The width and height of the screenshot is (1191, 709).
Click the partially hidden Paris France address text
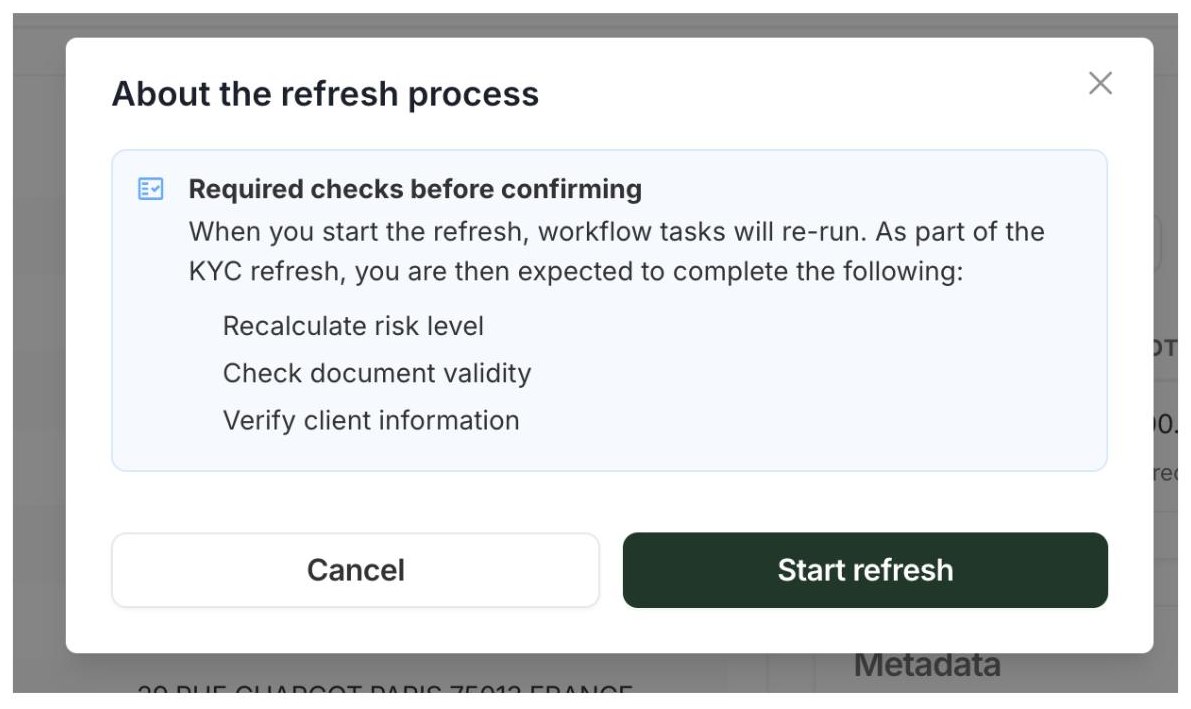pyautogui.click(x=384, y=688)
